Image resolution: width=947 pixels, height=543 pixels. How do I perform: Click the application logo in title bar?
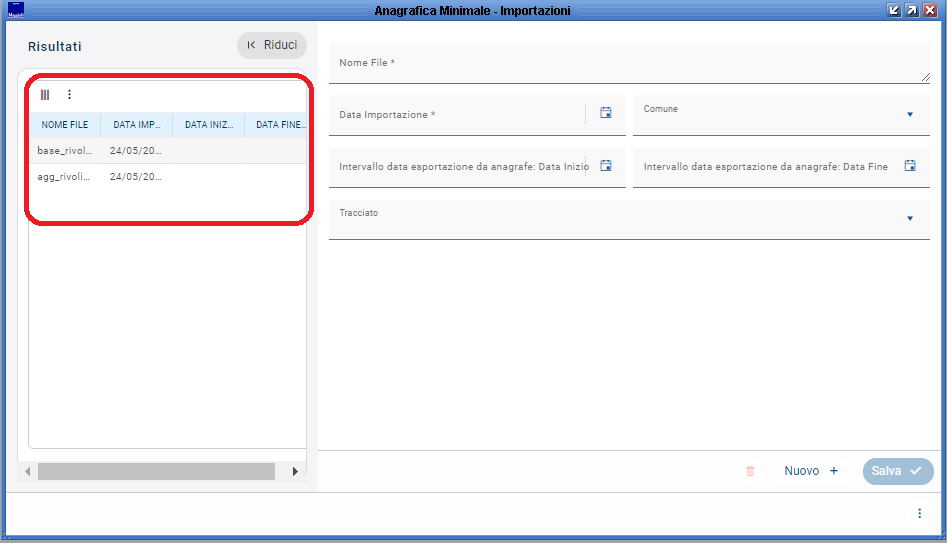pyautogui.click(x=16, y=10)
